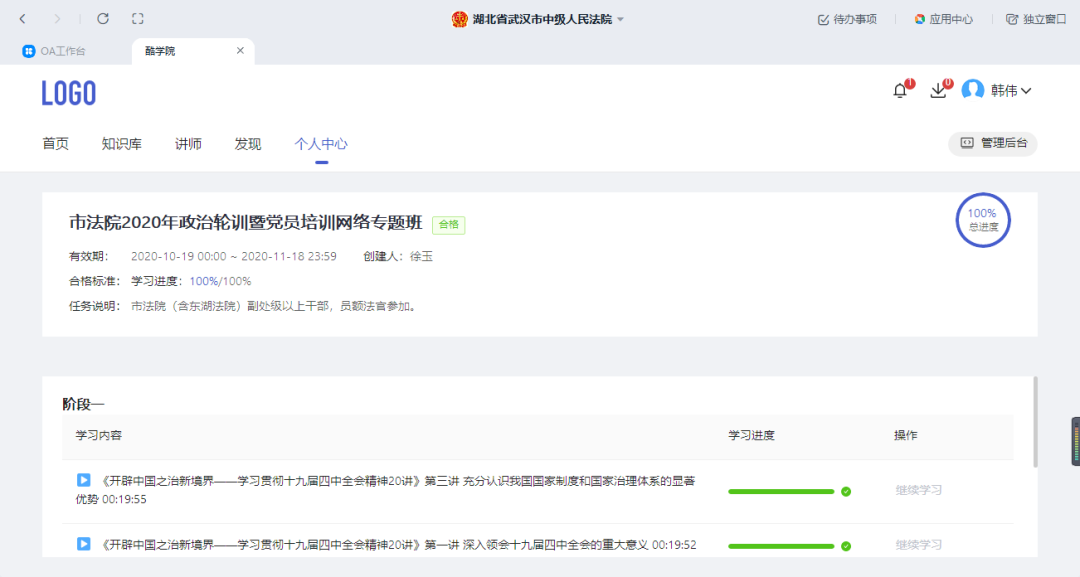Open 应用中心 via its colorful icon
This screenshot has height=577, width=1080.
pos(918,18)
